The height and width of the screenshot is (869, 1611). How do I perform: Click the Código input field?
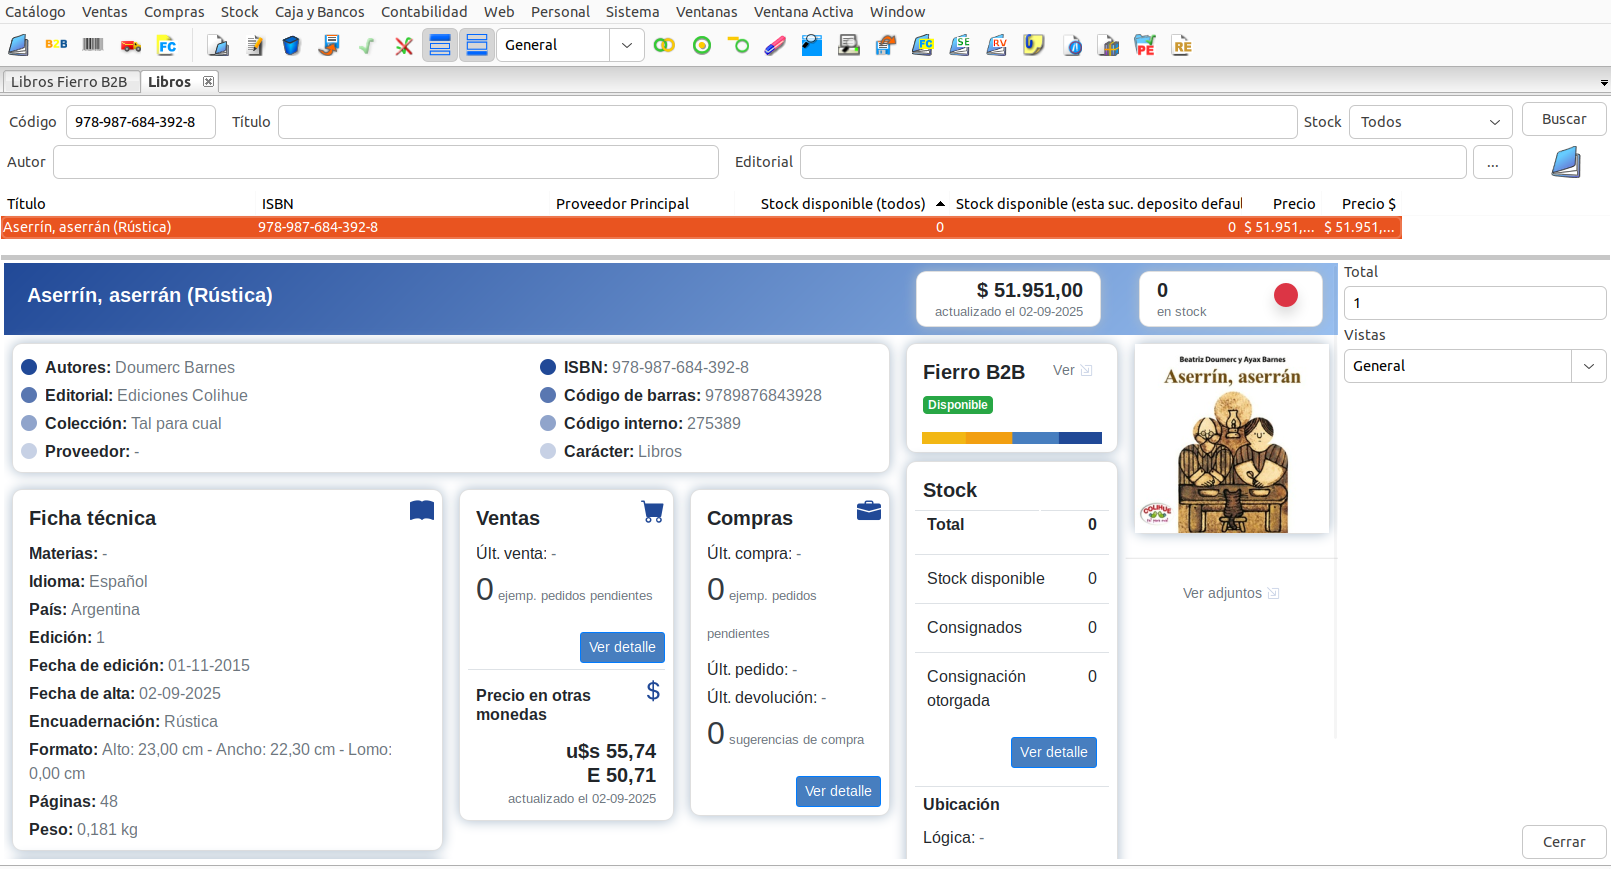tap(141, 122)
